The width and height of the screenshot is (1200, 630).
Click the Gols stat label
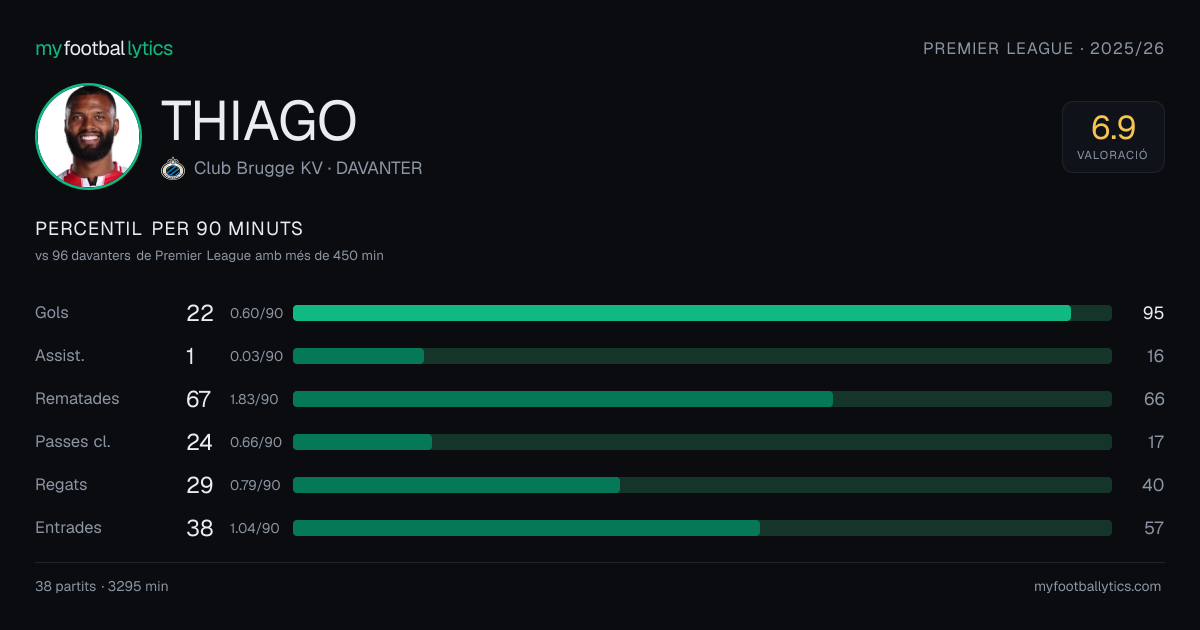click(52, 313)
